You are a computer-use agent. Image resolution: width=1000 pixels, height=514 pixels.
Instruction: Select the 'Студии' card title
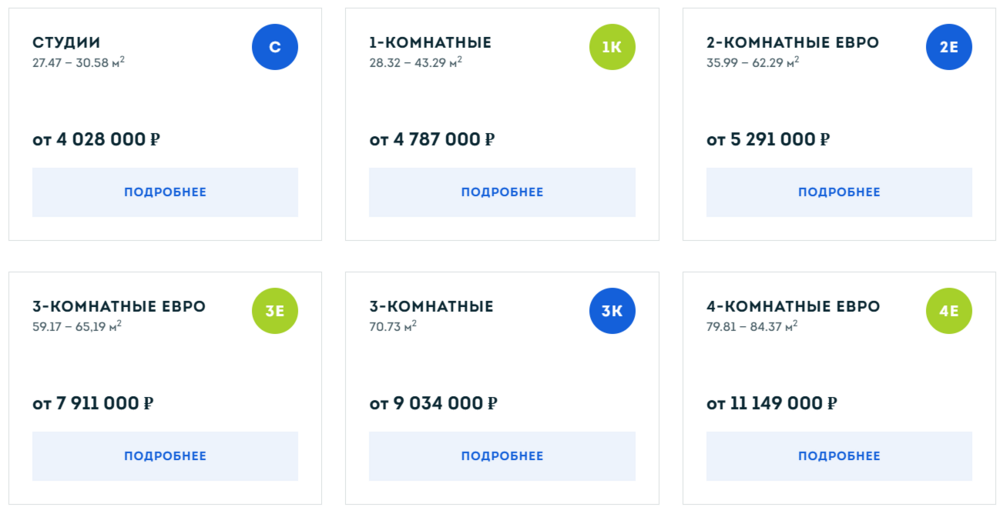pos(66,43)
